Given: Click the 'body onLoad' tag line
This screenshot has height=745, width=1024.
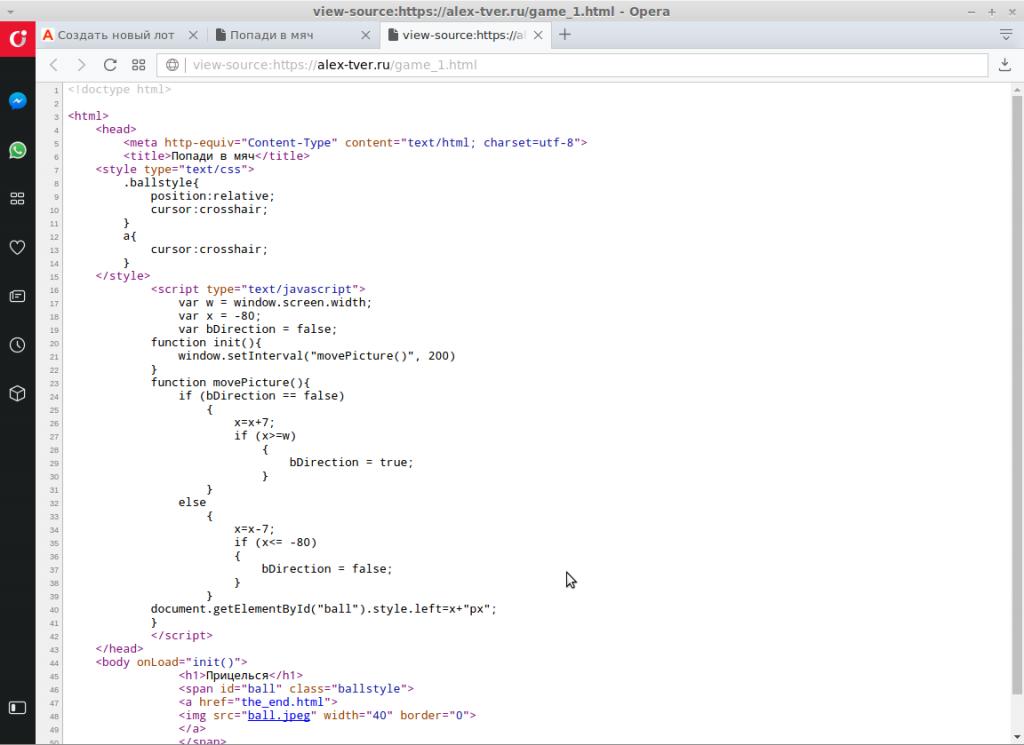Looking at the screenshot, I should point(171,662).
